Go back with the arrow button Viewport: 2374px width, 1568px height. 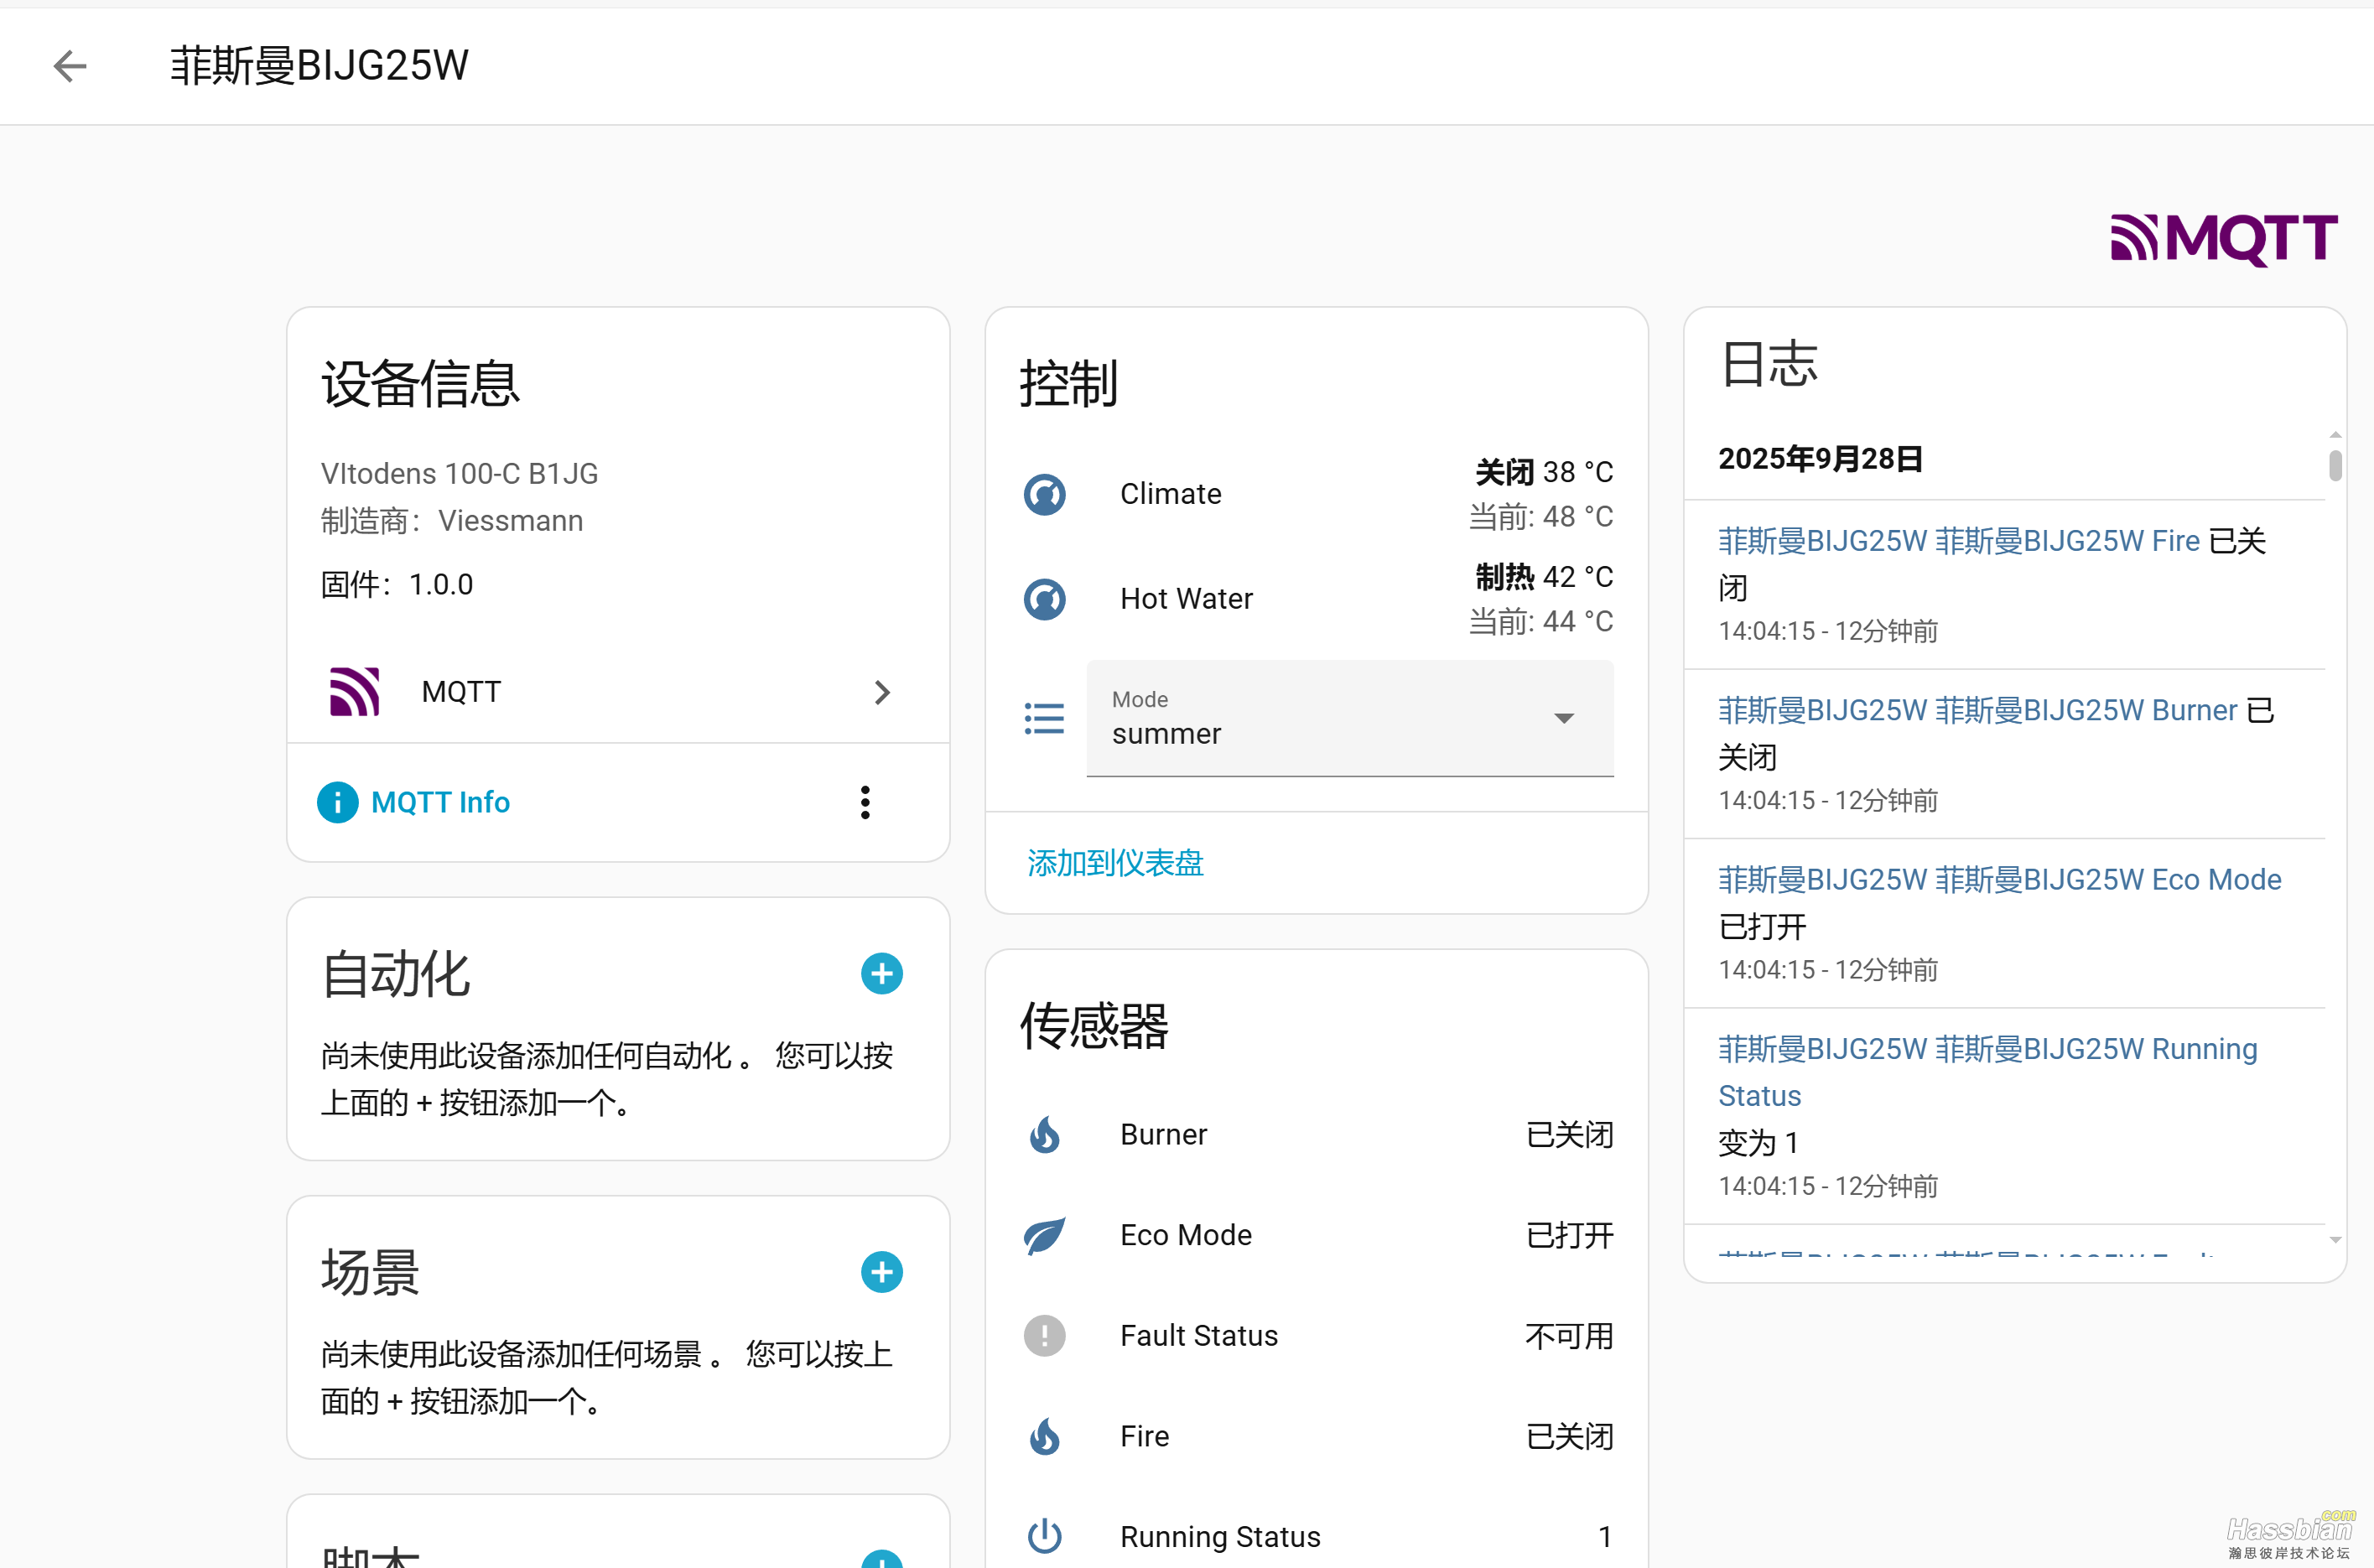coord(70,66)
